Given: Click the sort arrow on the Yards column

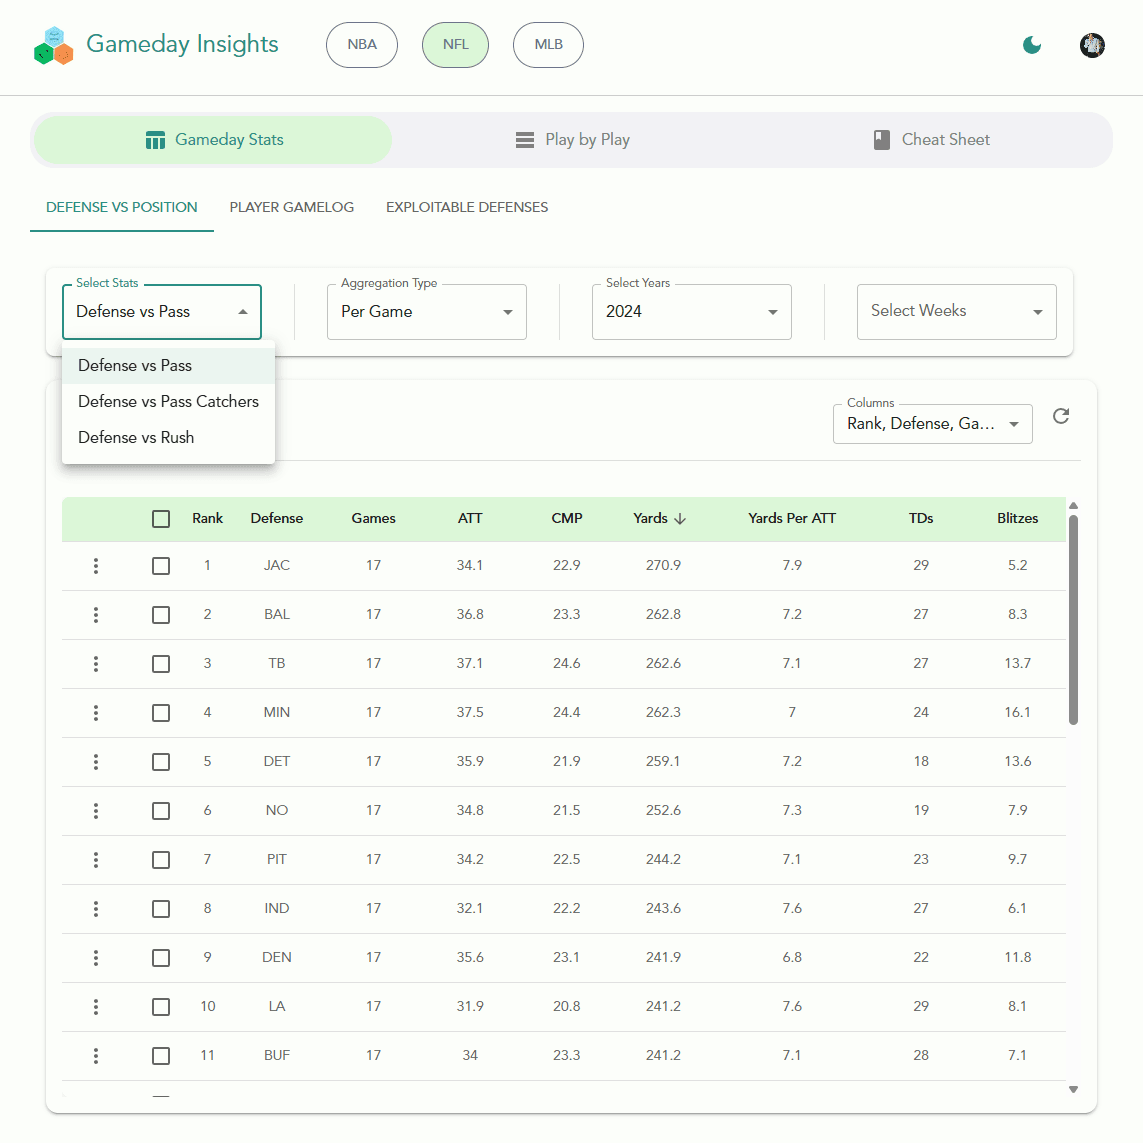Looking at the screenshot, I should point(680,518).
